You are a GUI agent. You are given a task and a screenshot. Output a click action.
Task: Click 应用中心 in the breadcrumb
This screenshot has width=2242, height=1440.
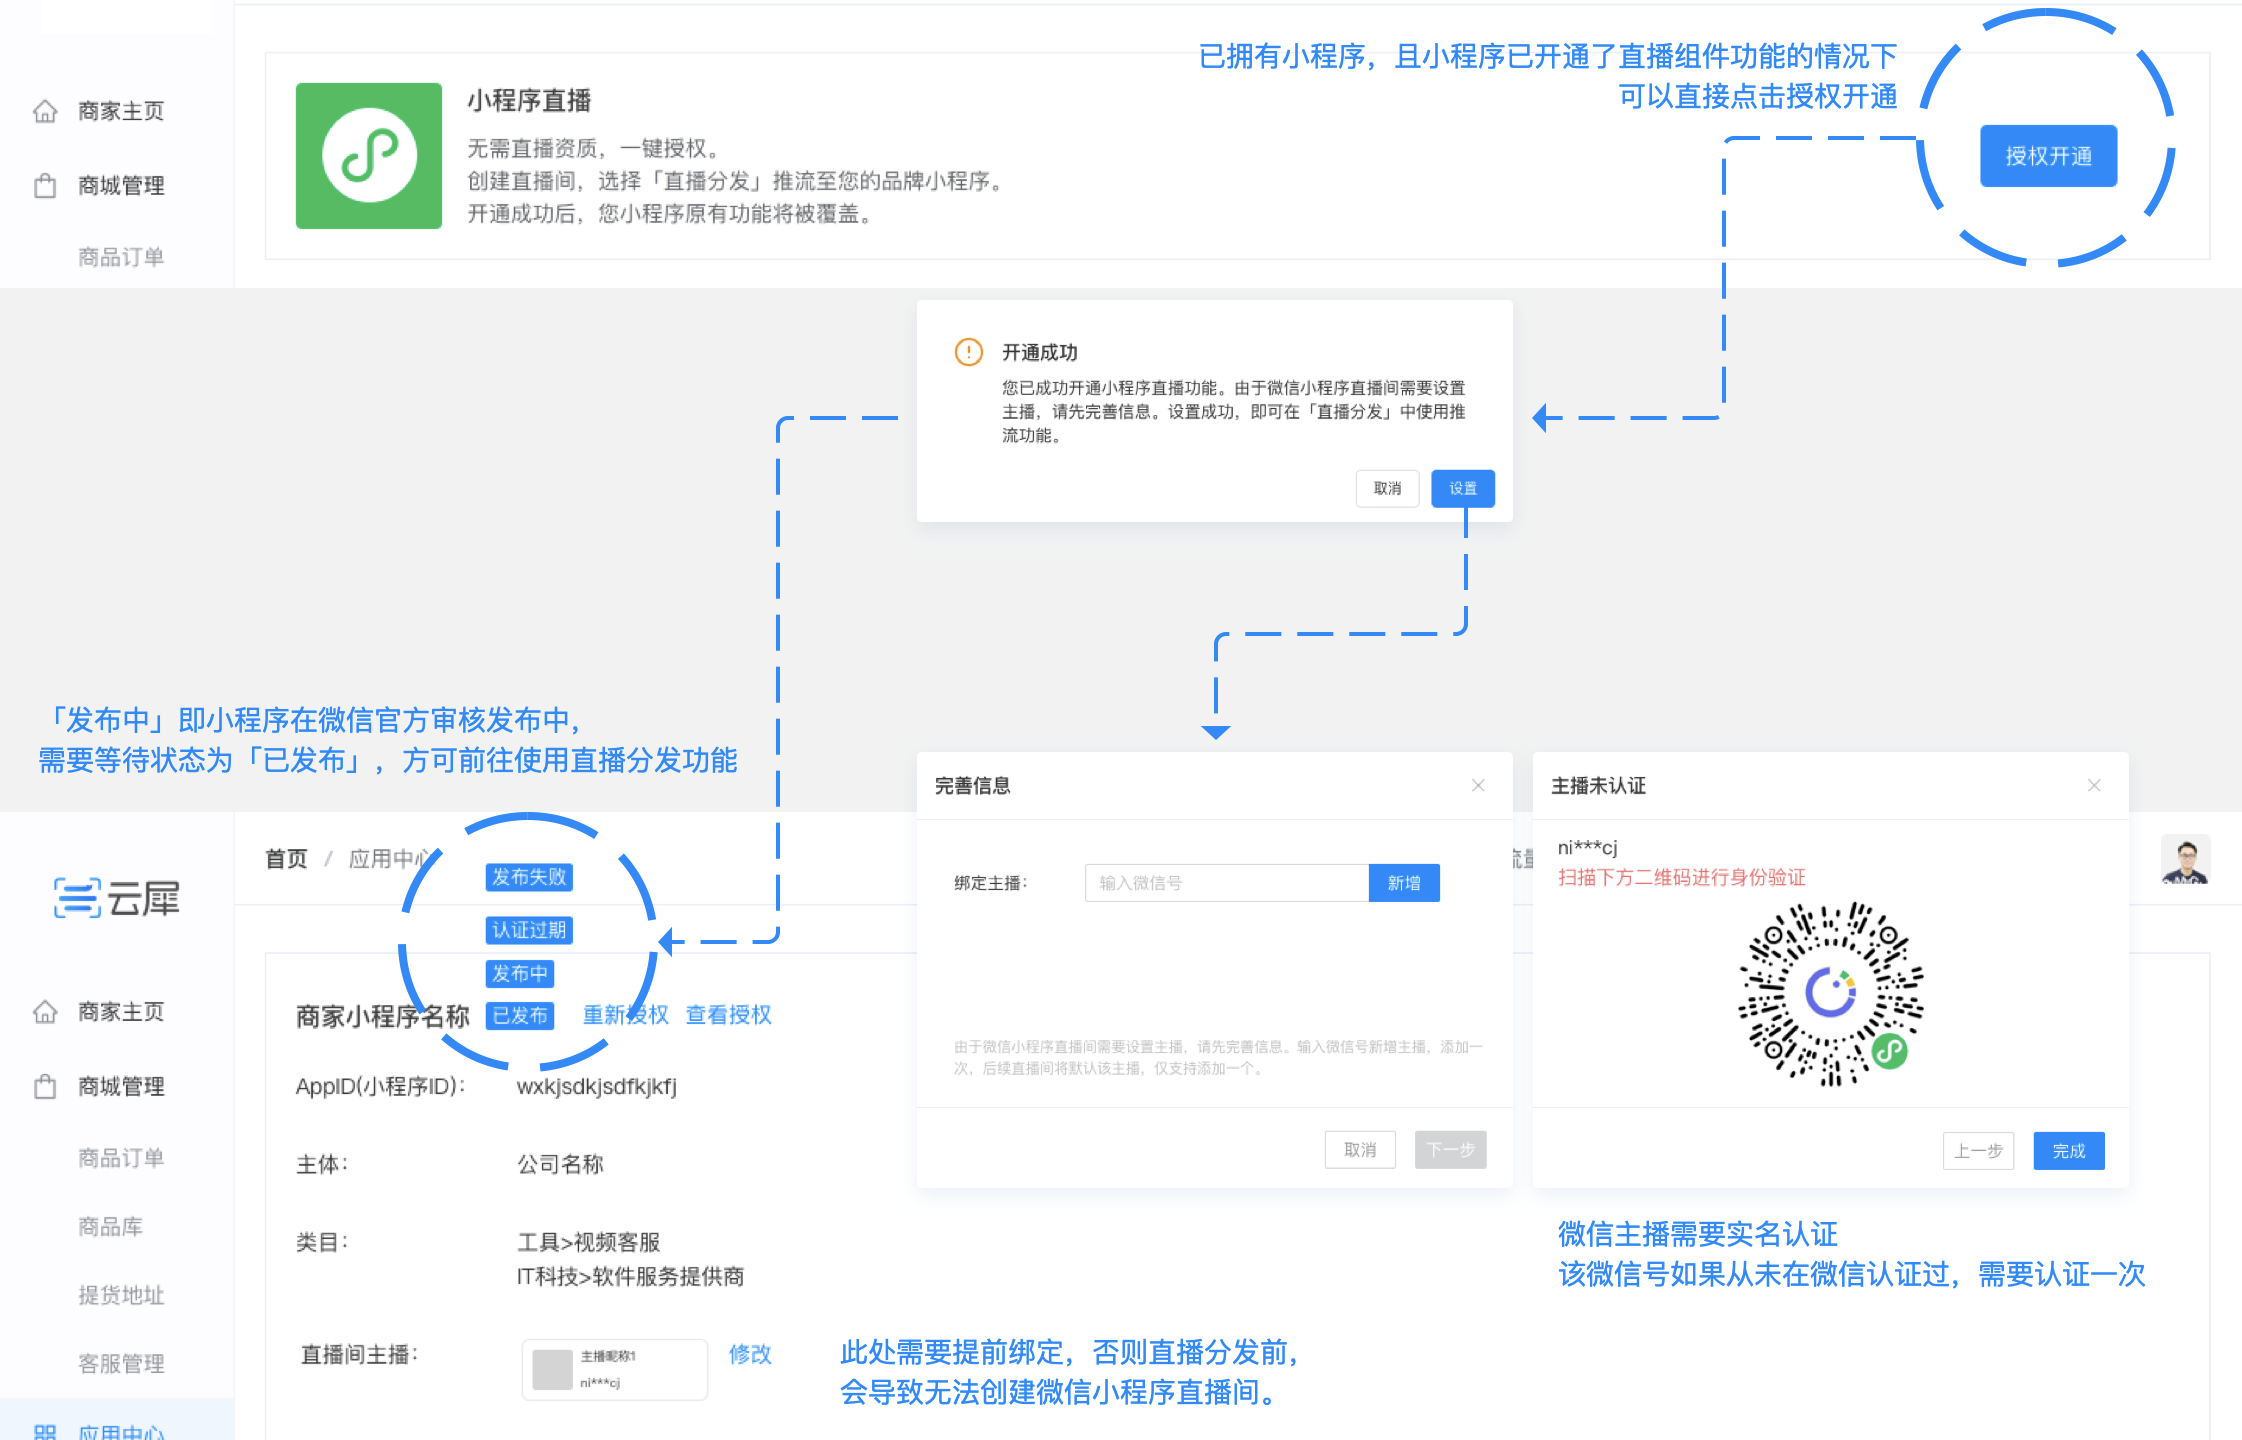(x=391, y=859)
